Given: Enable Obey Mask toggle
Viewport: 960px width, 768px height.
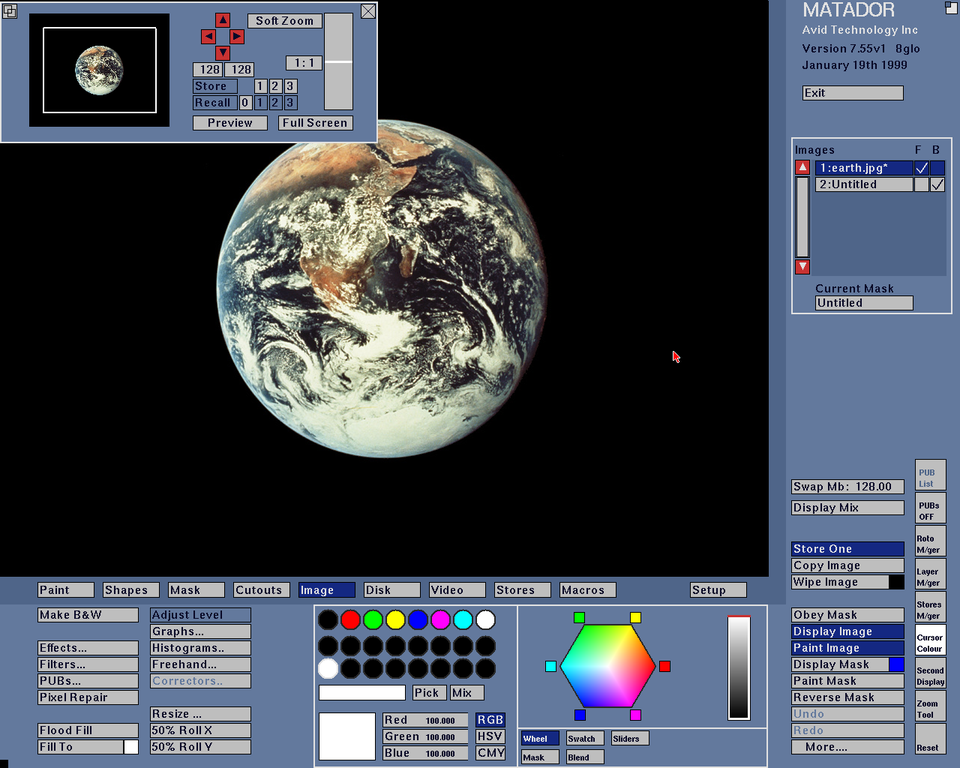Looking at the screenshot, I should coord(847,615).
